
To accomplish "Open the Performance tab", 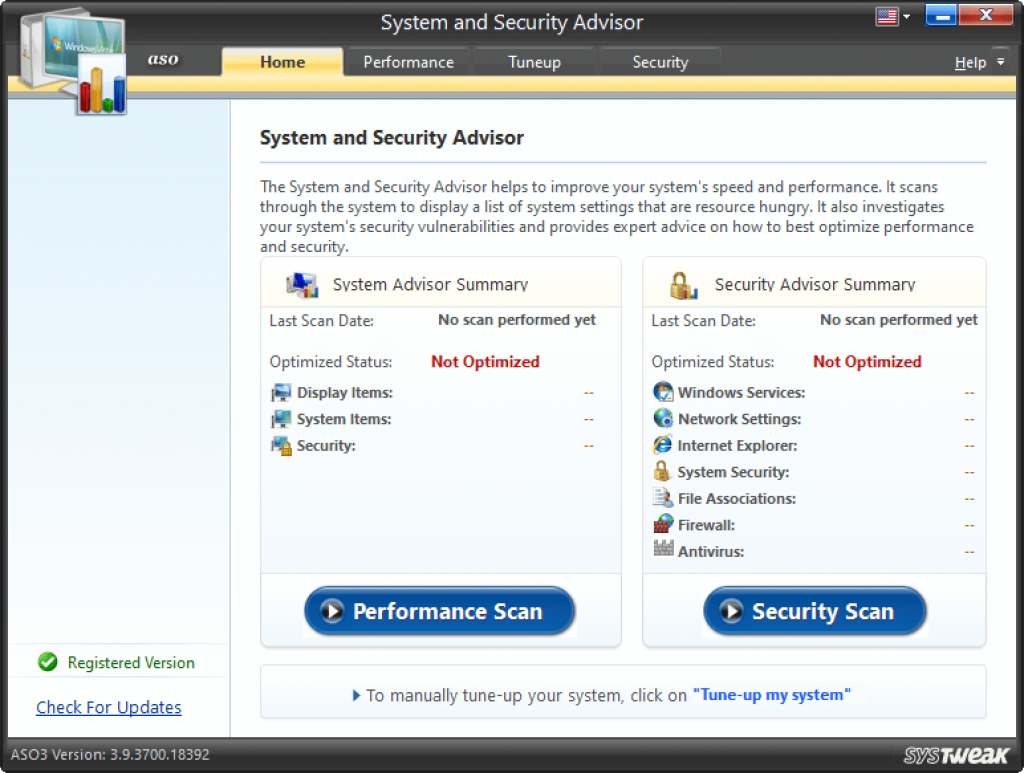I will coord(408,62).
